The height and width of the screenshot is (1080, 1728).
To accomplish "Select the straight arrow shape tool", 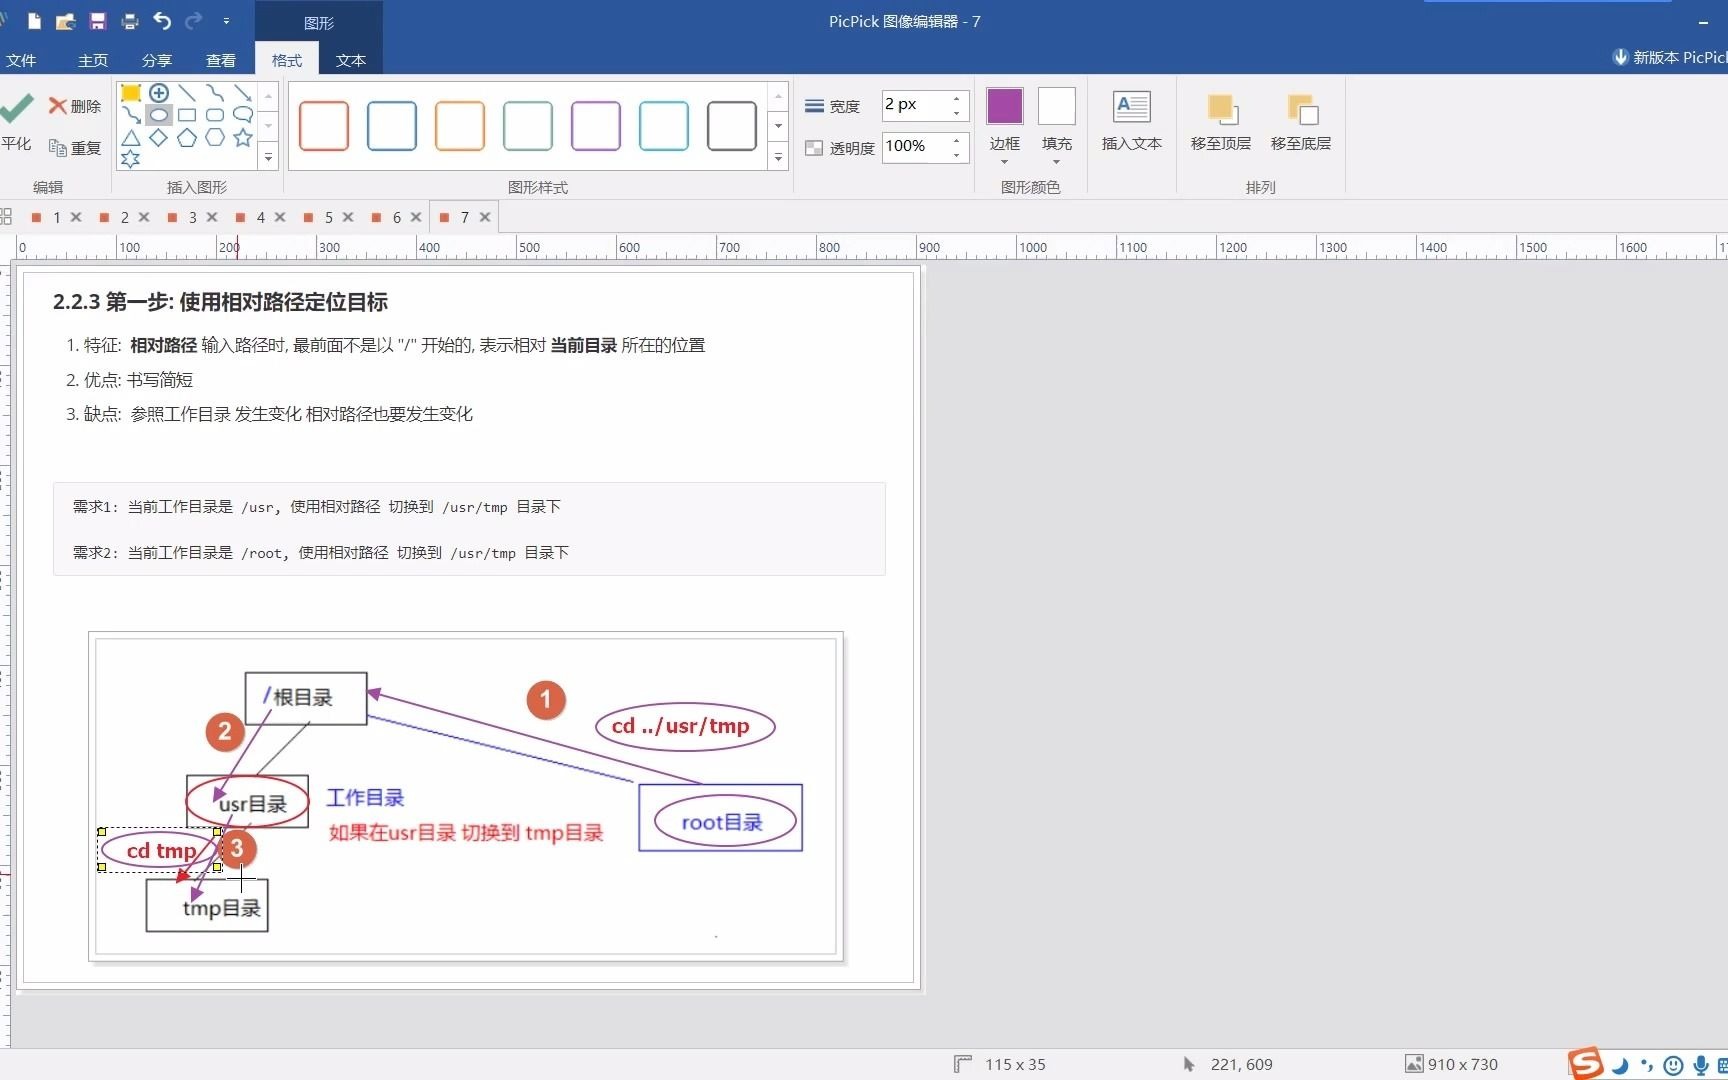I will (x=242, y=93).
